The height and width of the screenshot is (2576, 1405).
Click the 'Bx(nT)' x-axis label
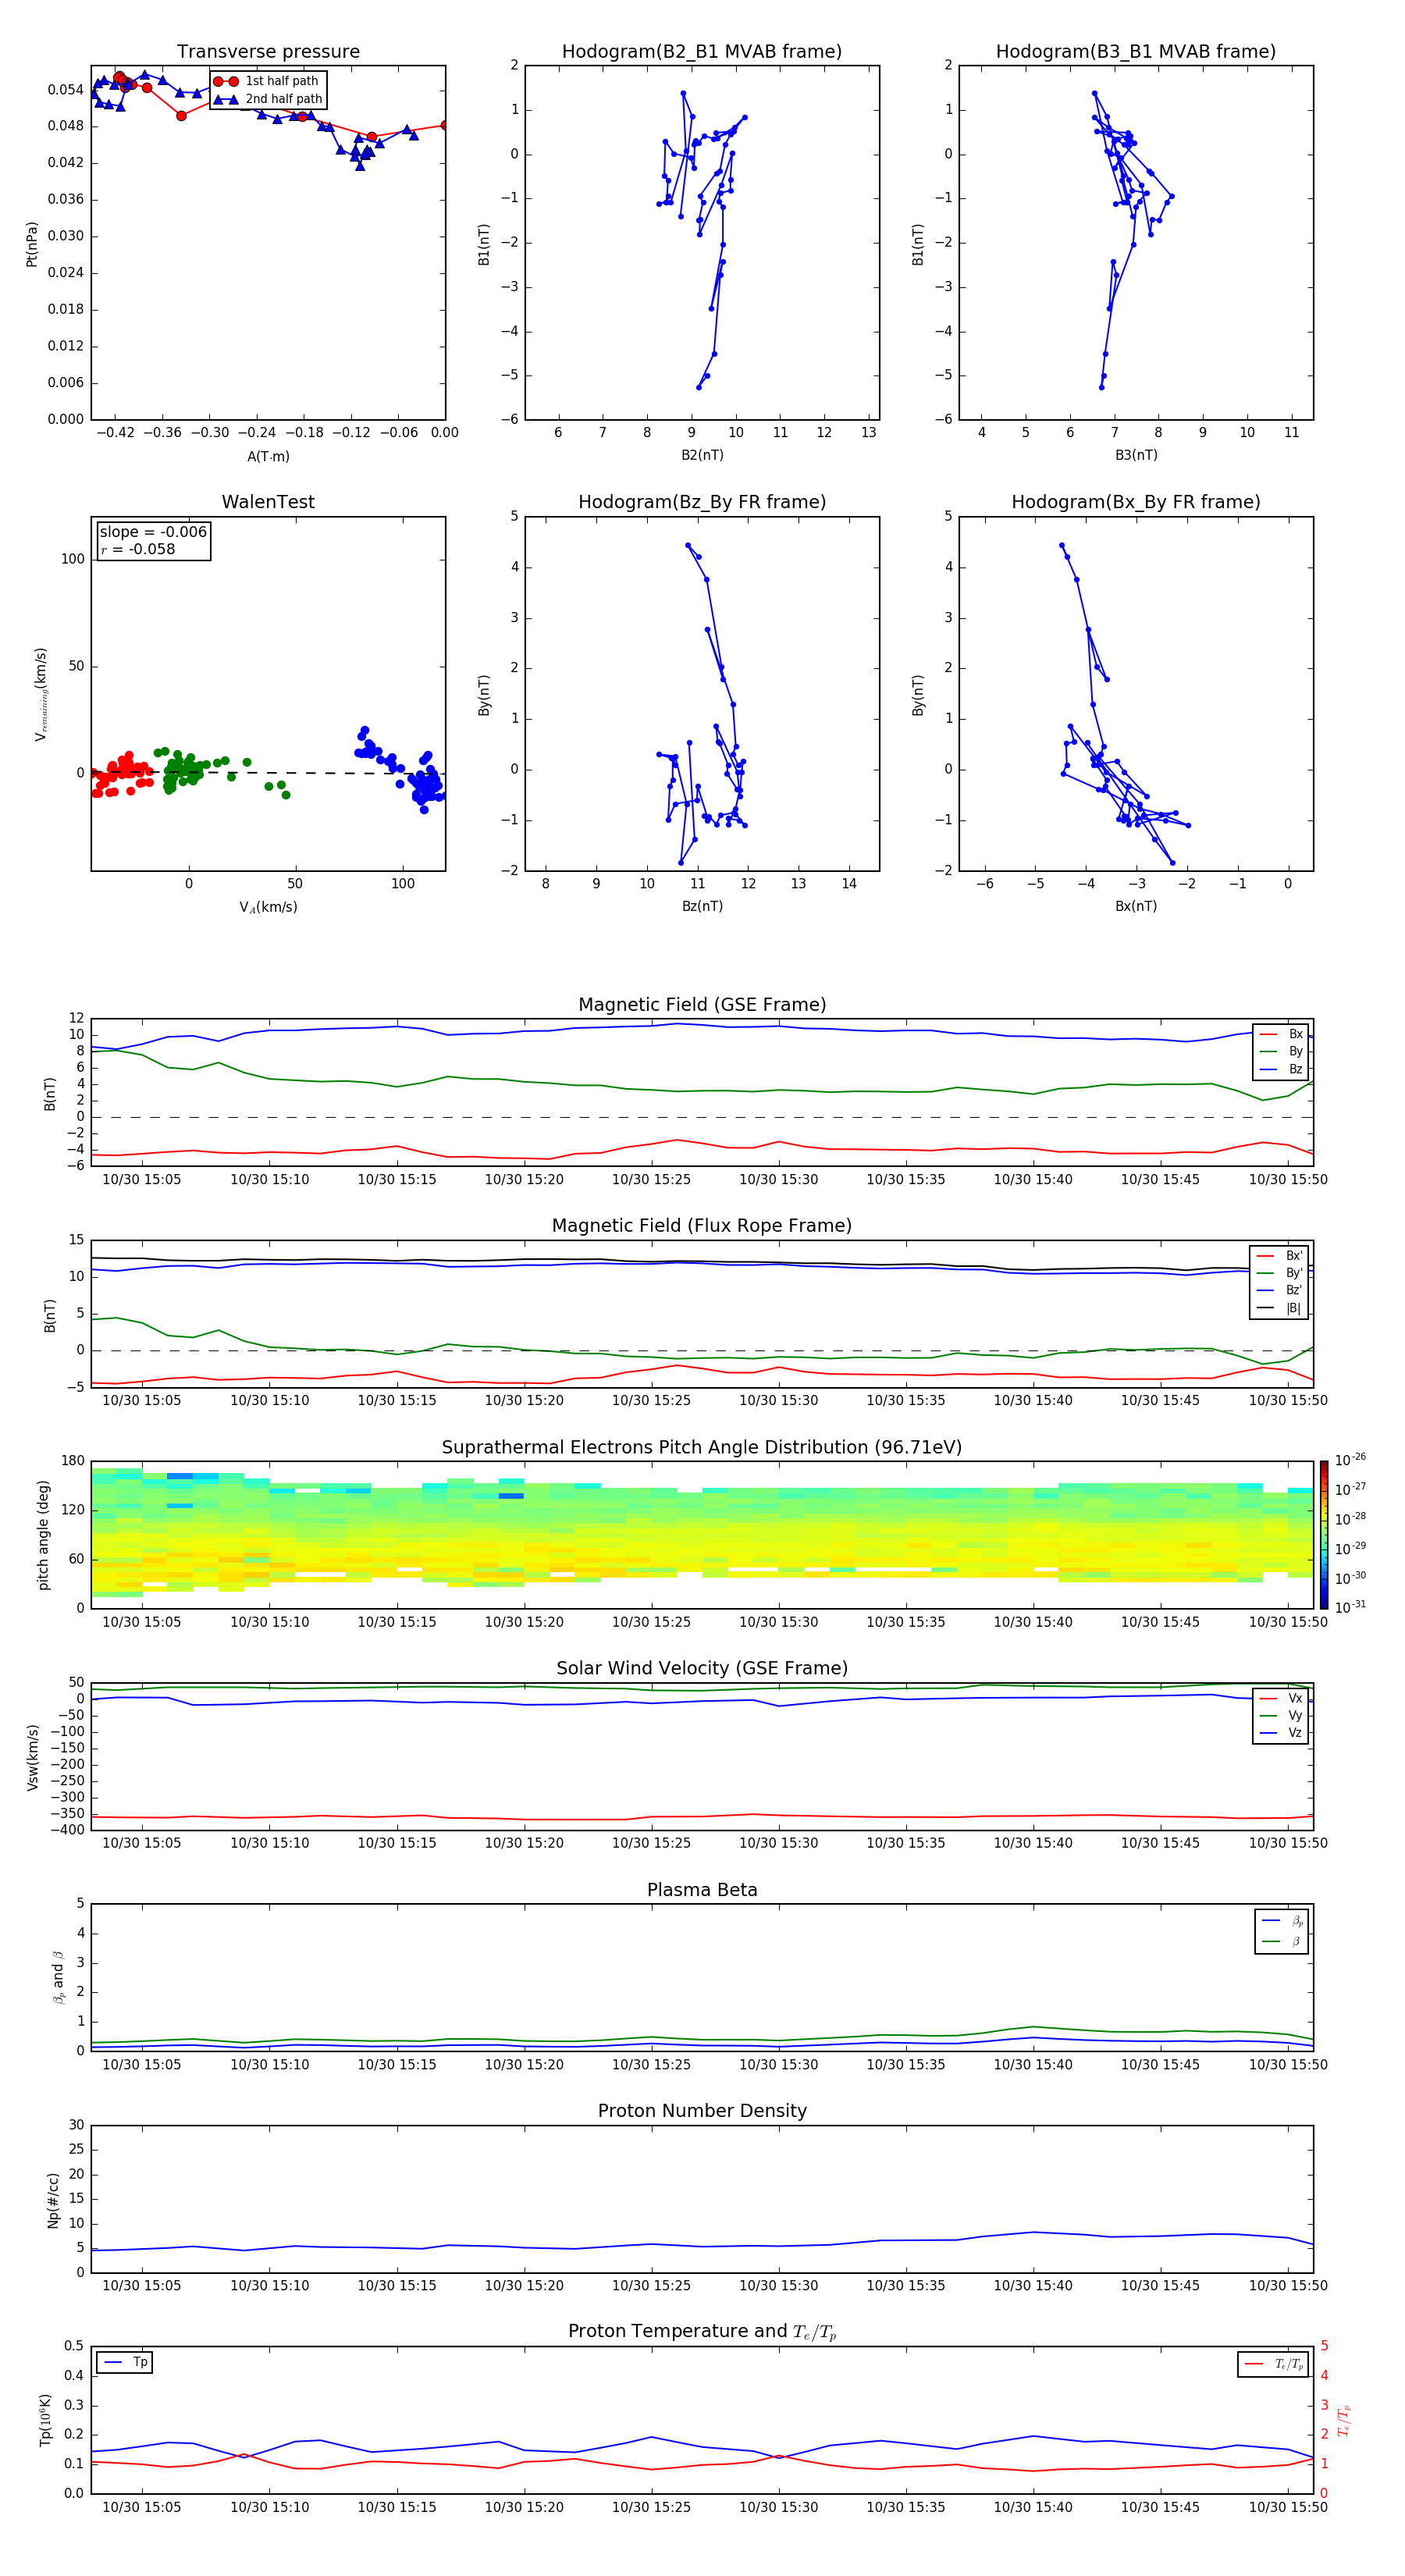[x=1136, y=906]
